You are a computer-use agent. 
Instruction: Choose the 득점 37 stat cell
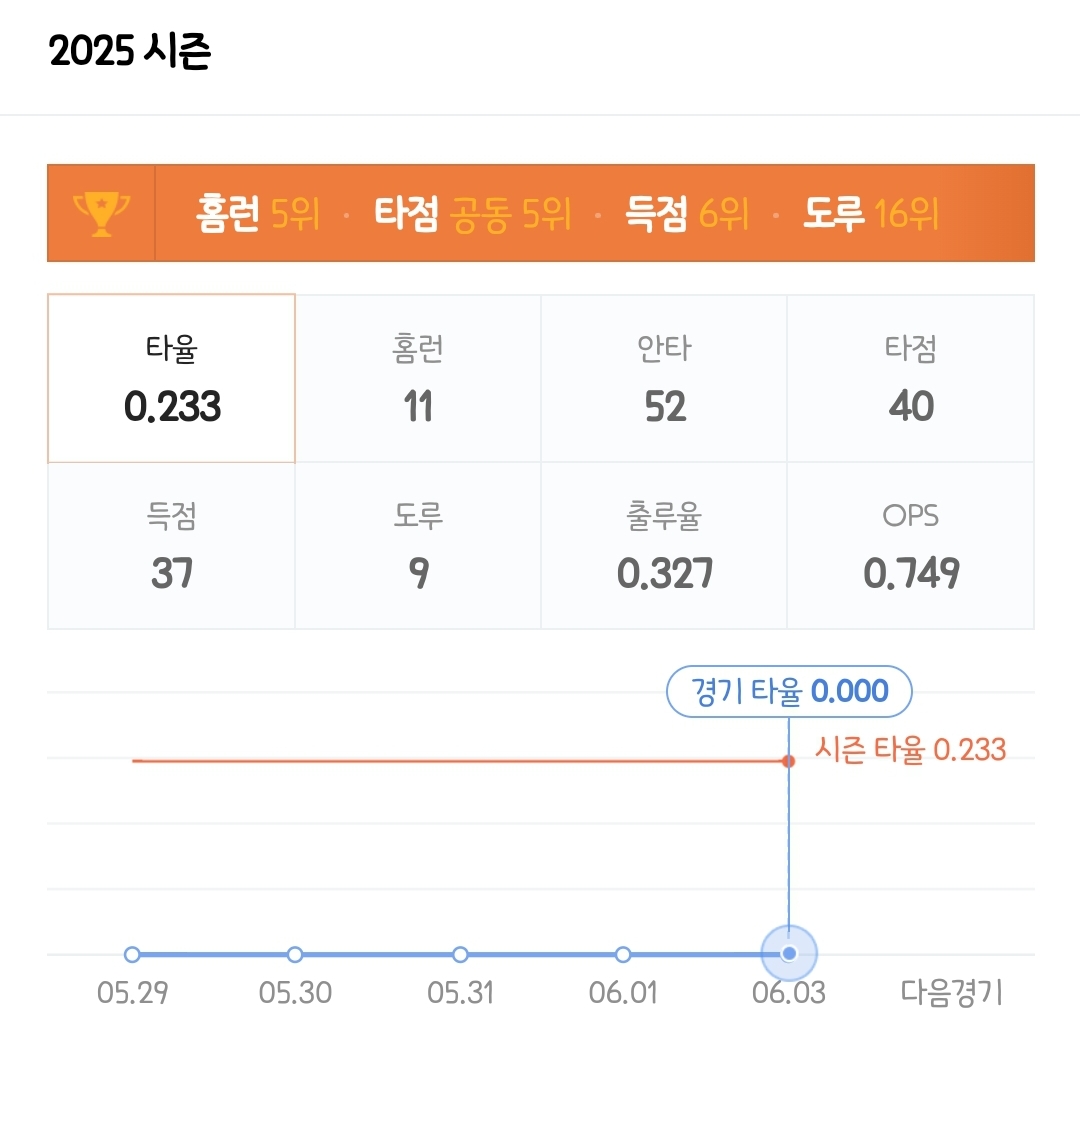(171, 546)
